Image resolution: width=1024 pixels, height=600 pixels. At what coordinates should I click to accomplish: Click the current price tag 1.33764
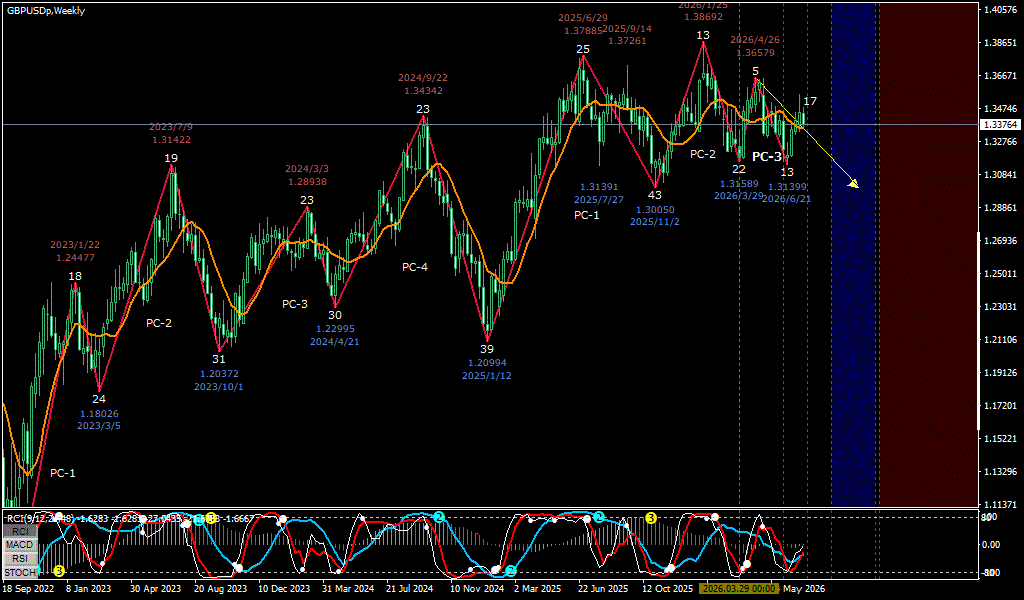coord(999,124)
